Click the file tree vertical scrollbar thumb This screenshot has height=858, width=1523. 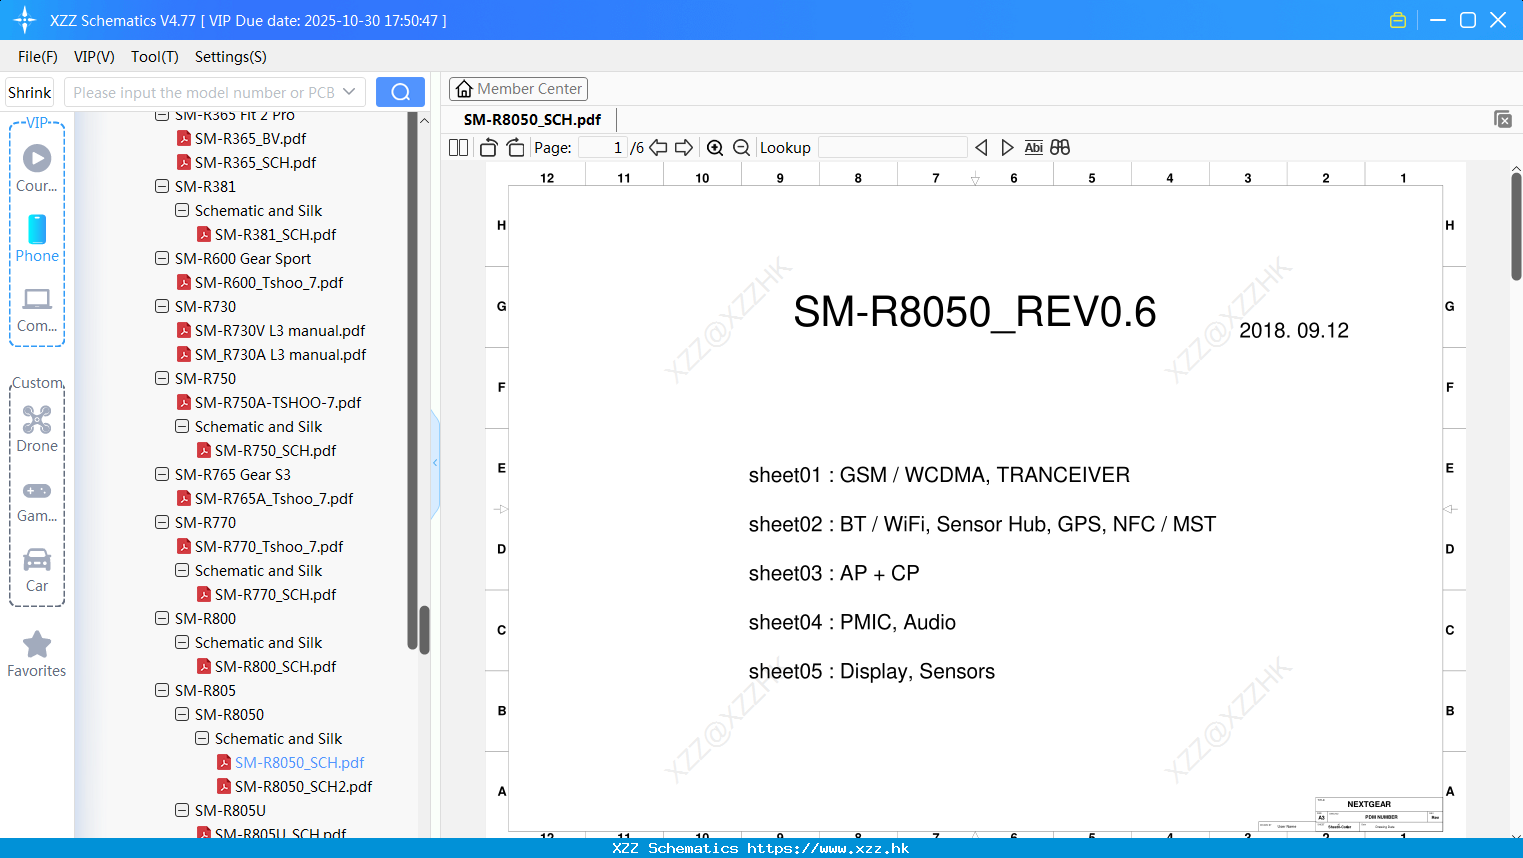pos(424,629)
